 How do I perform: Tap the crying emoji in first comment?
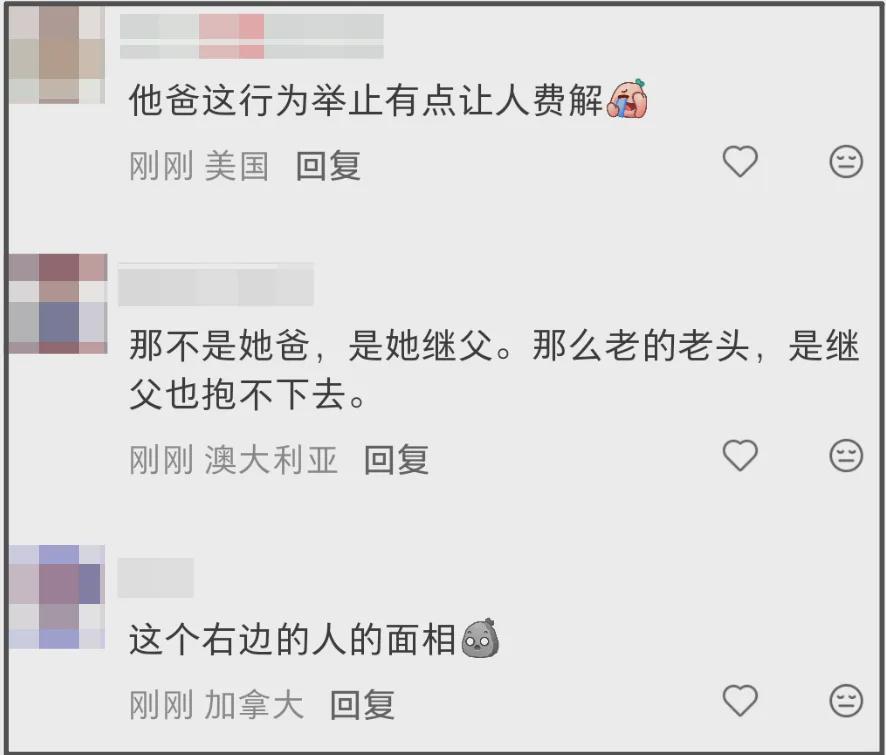(627, 98)
